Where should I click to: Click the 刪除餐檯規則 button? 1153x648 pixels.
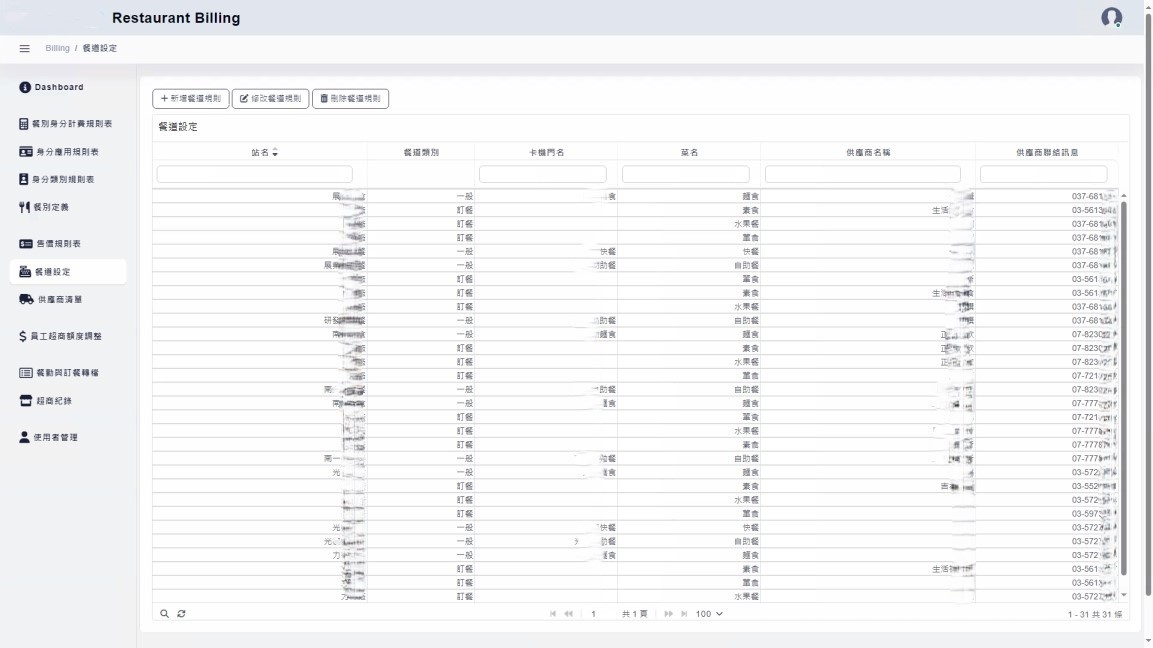pyautogui.click(x=350, y=99)
